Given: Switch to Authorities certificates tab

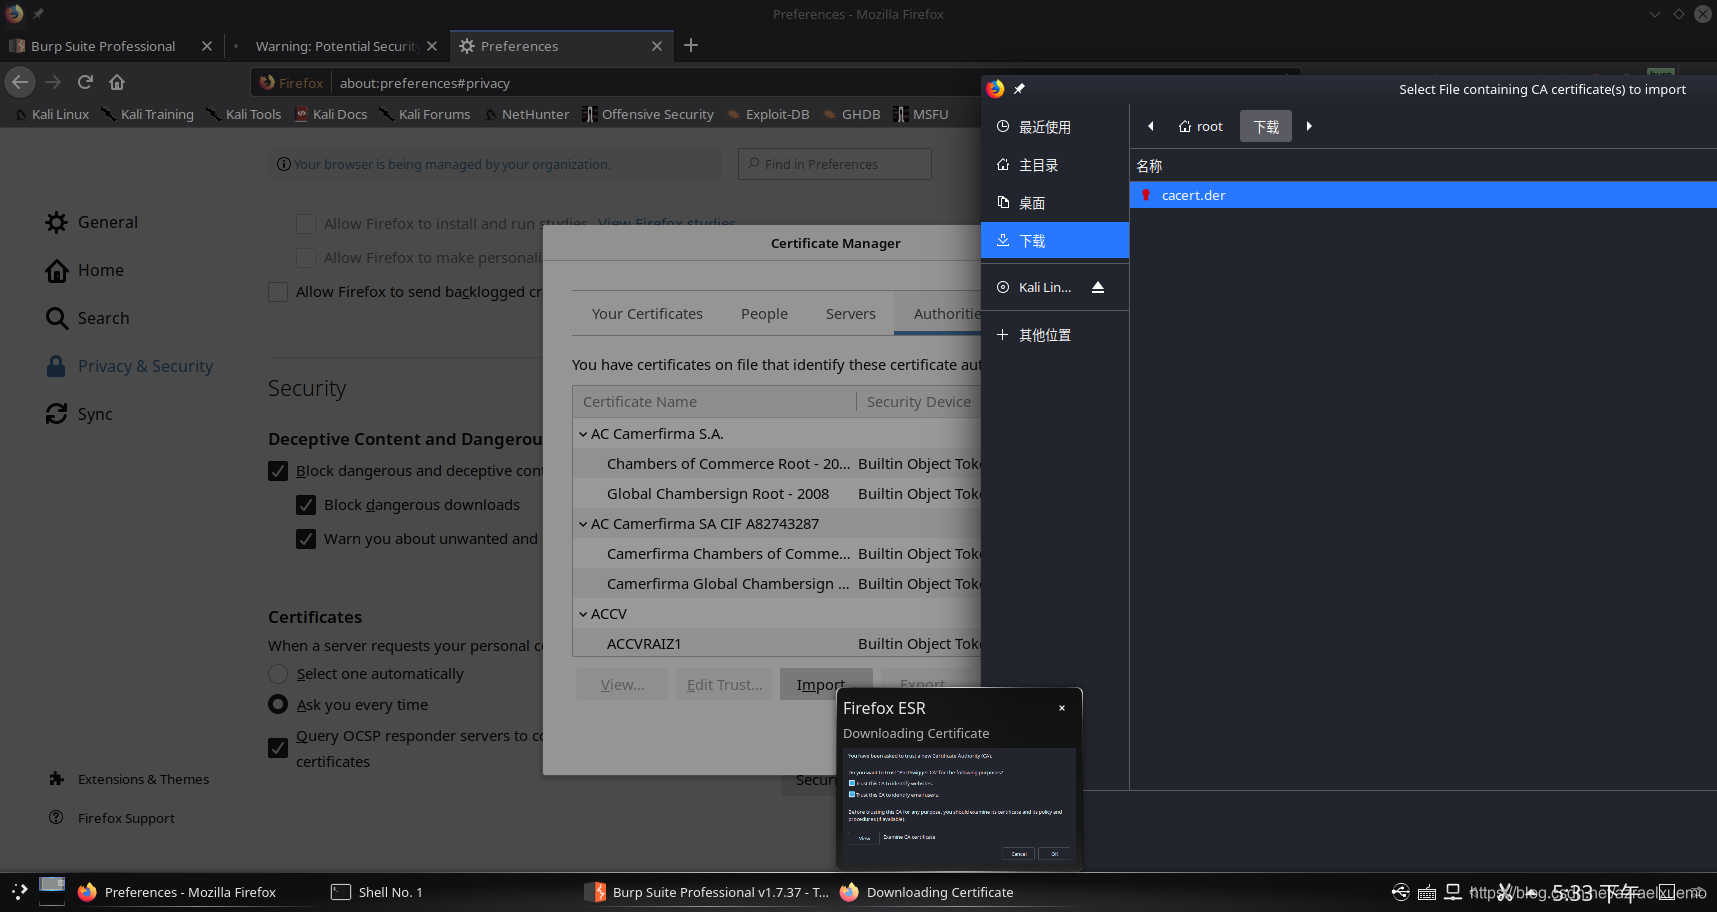Looking at the screenshot, I should pyautogui.click(x=940, y=314).
